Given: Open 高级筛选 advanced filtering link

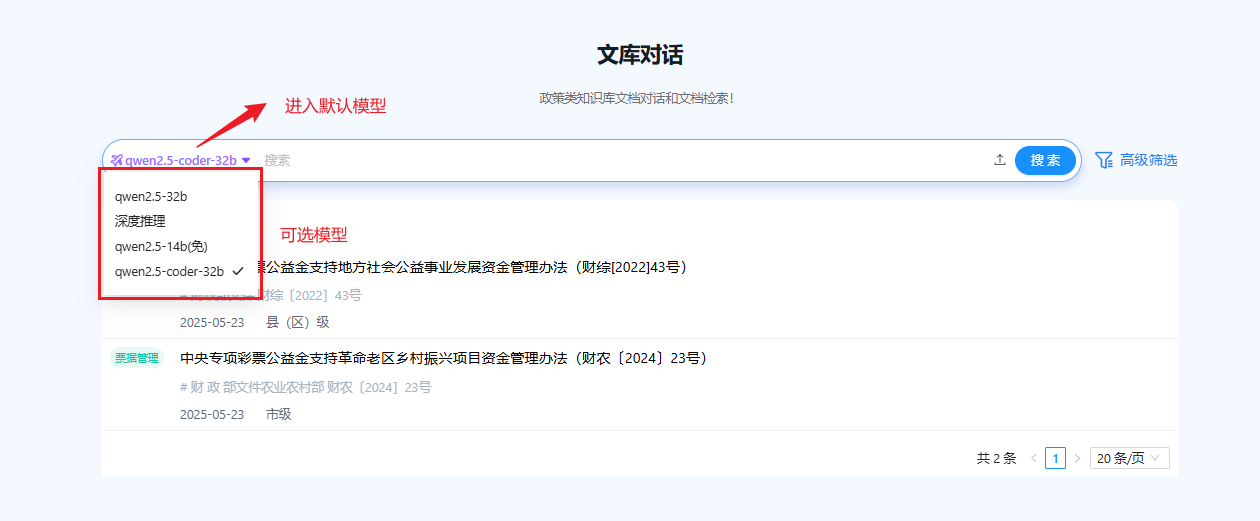Looking at the screenshot, I should (x=1148, y=160).
